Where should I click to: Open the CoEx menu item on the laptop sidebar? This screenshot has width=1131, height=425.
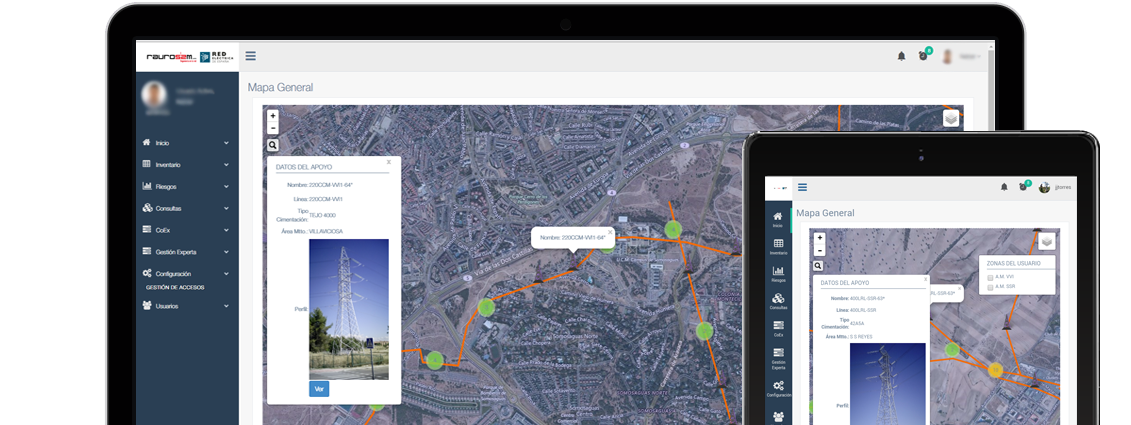point(185,230)
